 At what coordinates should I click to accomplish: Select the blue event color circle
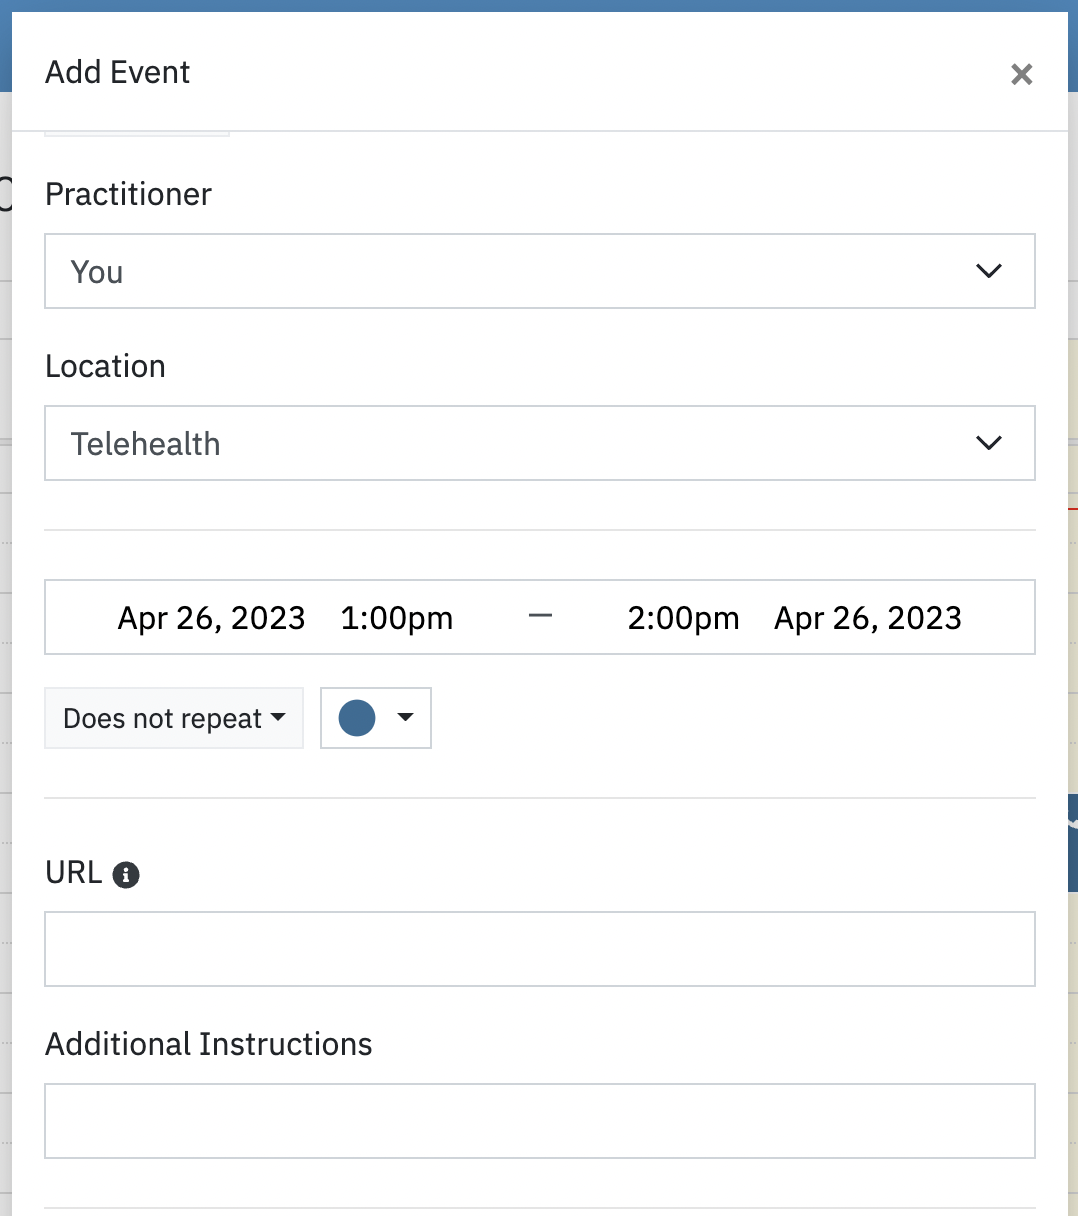tap(356, 718)
